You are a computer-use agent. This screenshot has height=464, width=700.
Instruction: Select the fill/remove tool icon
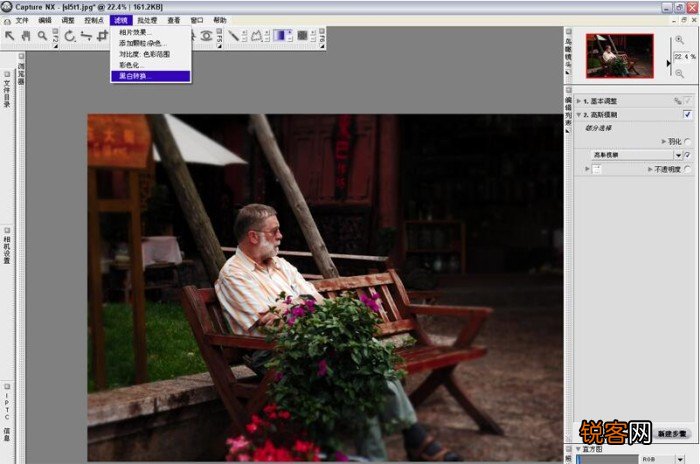[x=302, y=36]
